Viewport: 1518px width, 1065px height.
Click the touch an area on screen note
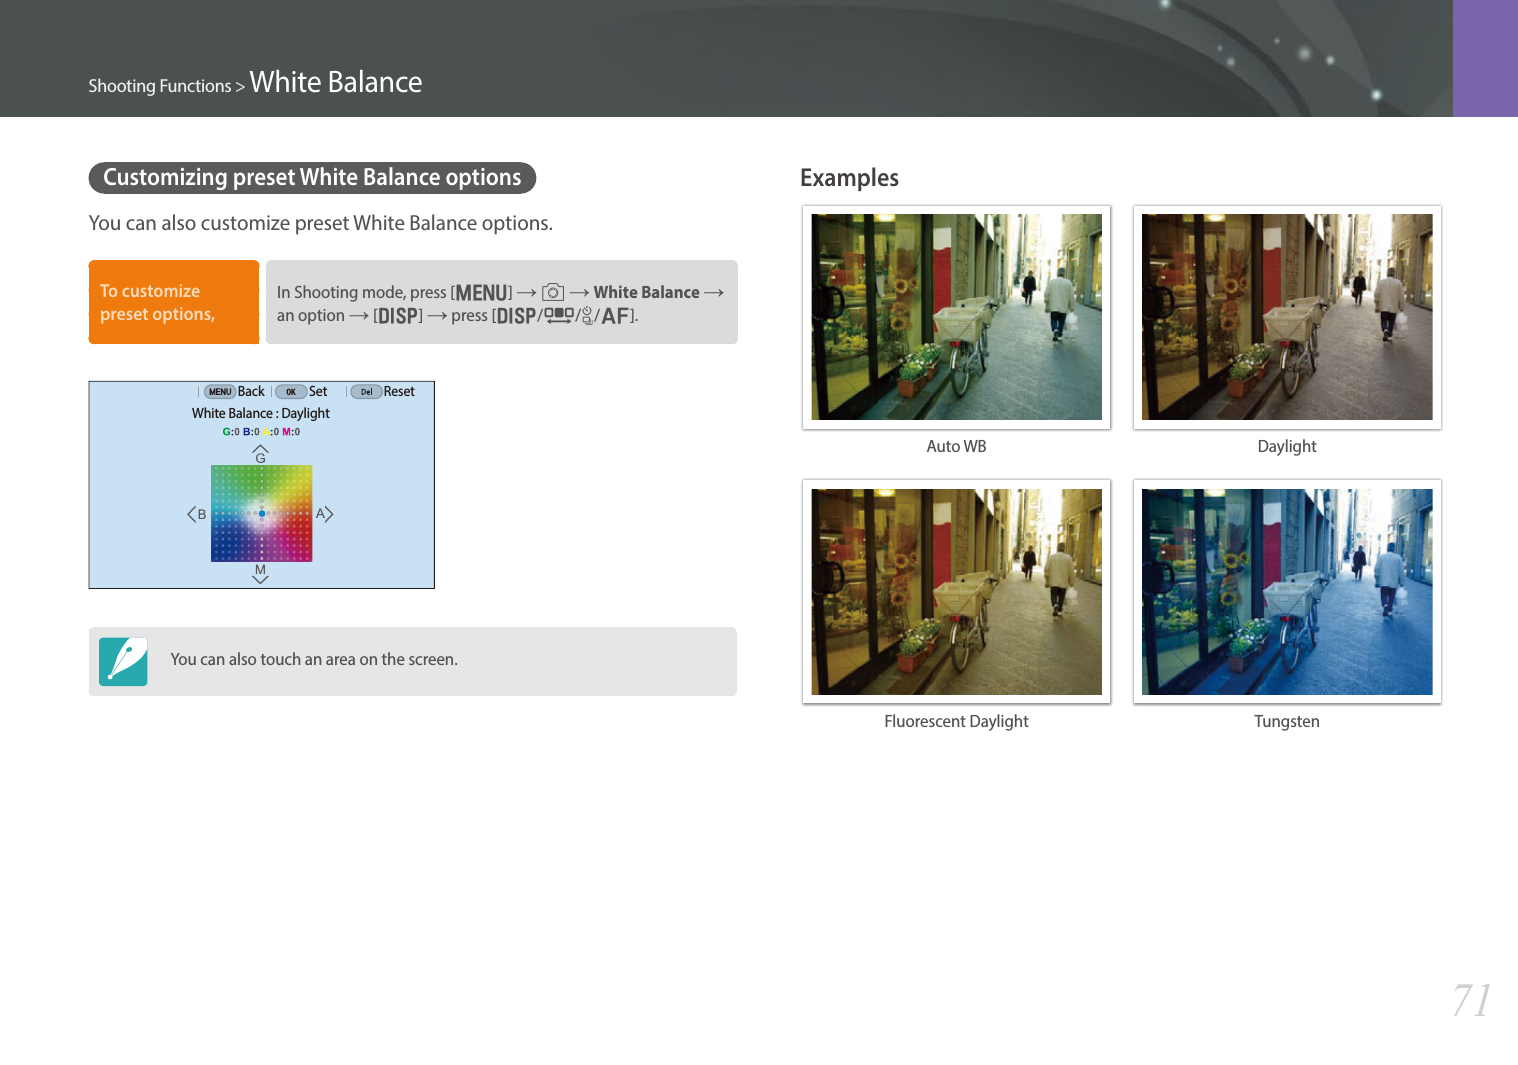point(314,660)
